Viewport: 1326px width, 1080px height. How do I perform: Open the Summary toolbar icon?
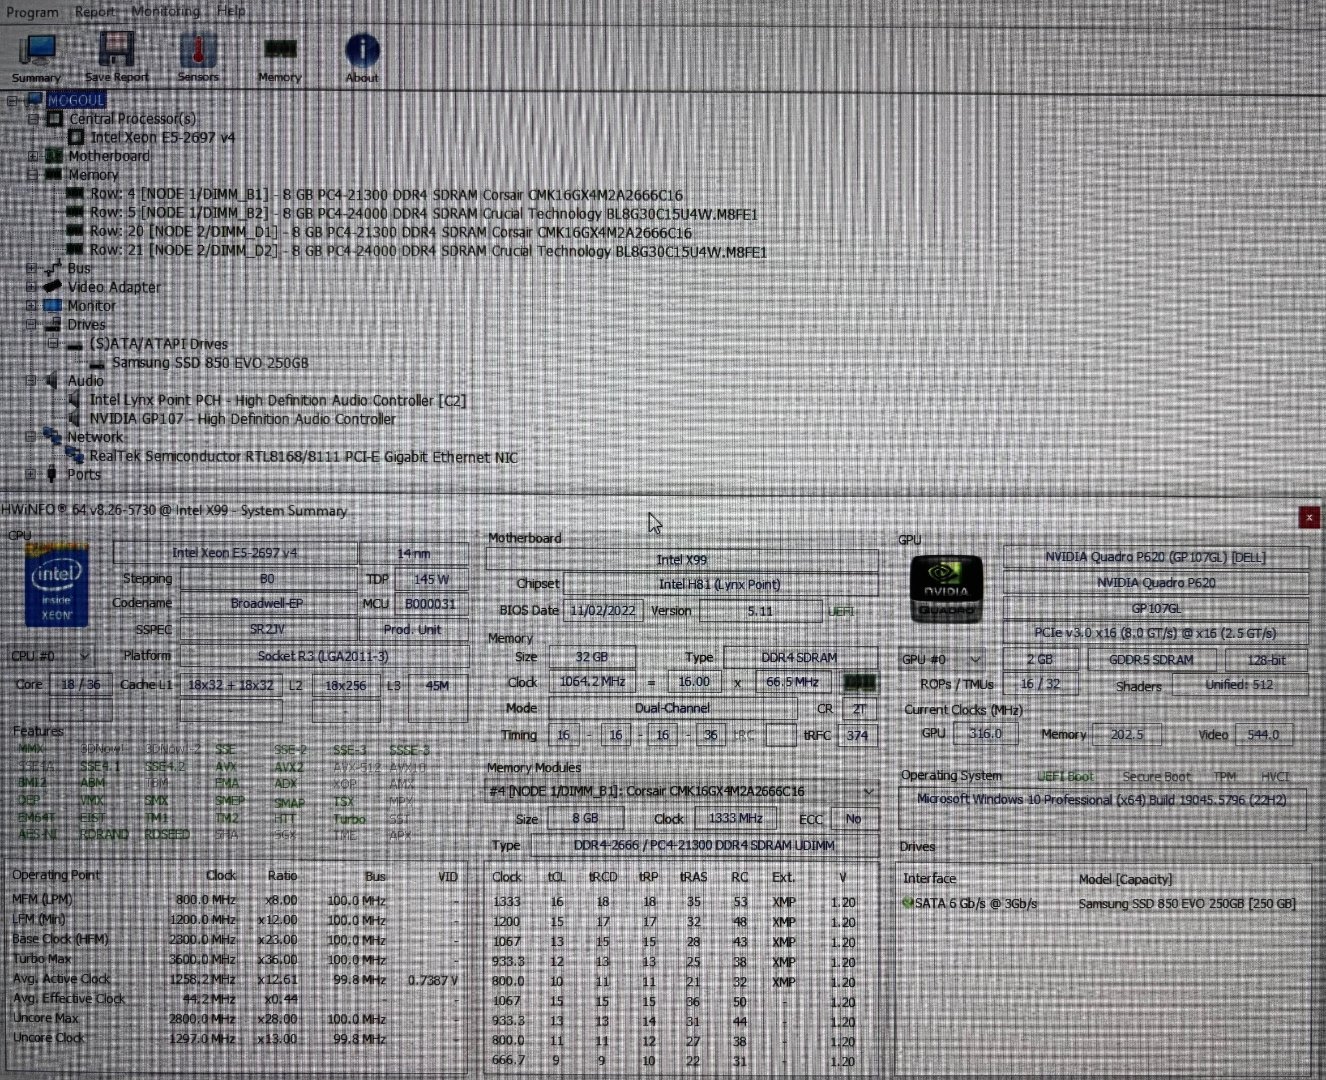click(38, 57)
